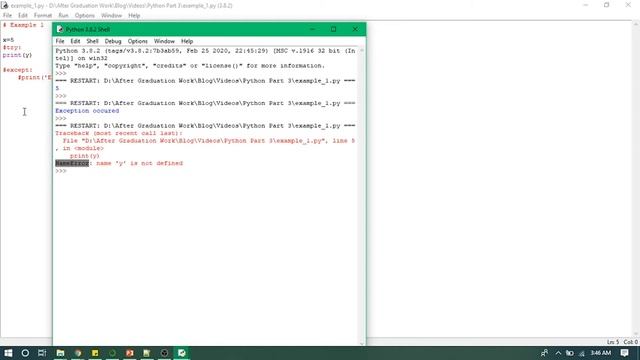The height and width of the screenshot is (360, 640).
Task: Click the Python file icon in the editor title bar
Action: coord(5,5)
